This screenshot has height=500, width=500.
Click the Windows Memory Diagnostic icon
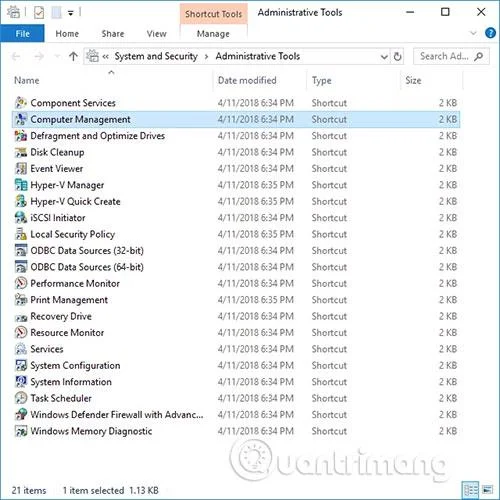point(21,431)
